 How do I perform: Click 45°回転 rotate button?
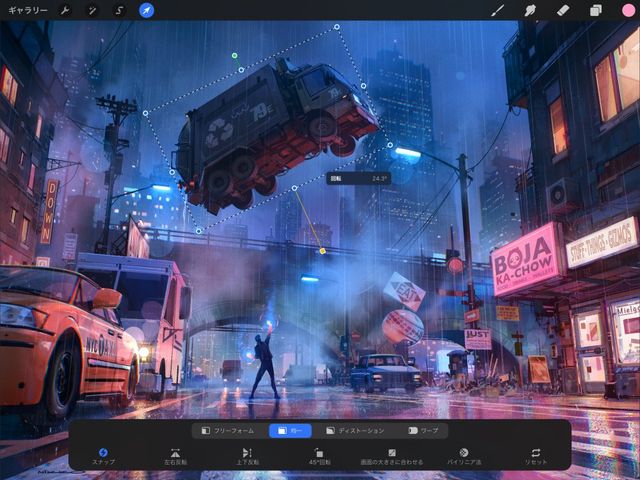point(319,456)
